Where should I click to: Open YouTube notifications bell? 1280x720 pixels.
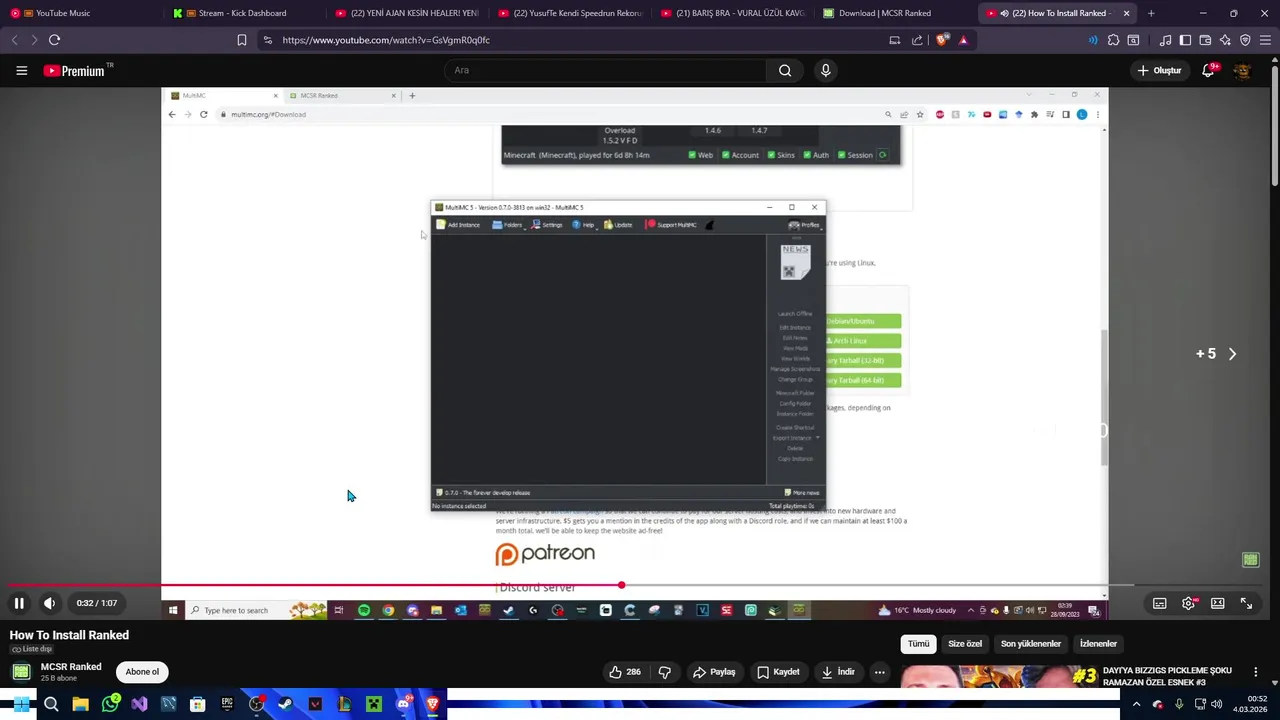coord(1208,70)
